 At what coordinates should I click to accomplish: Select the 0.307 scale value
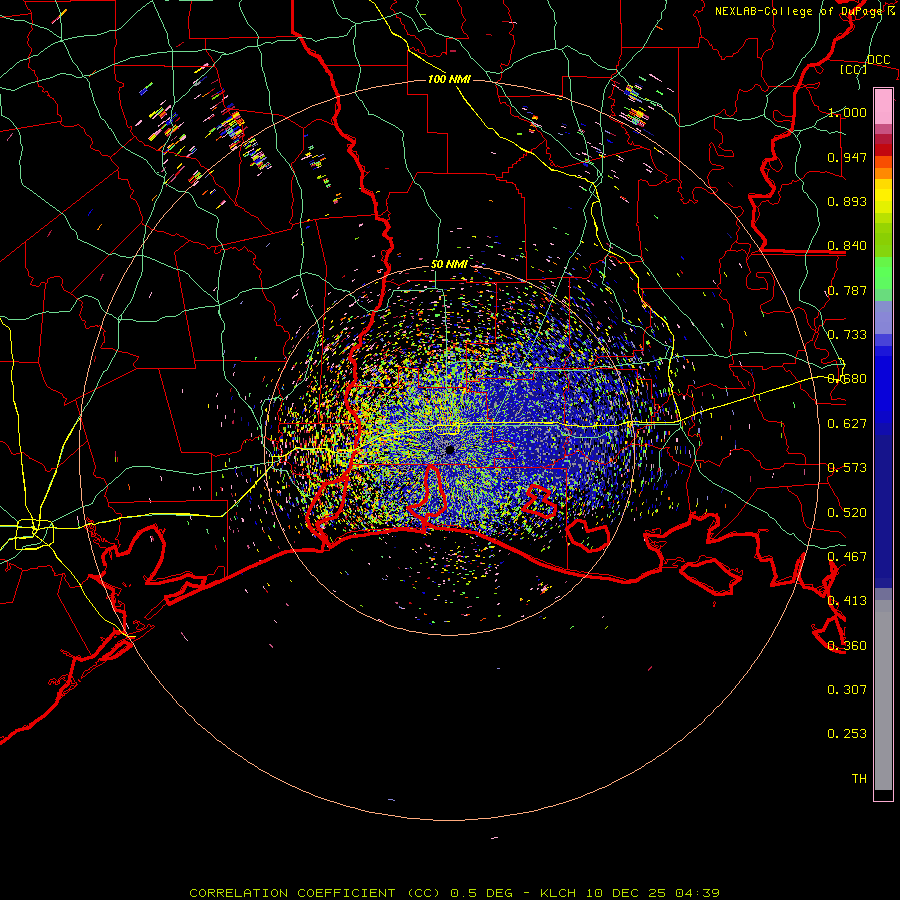[847, 690]
